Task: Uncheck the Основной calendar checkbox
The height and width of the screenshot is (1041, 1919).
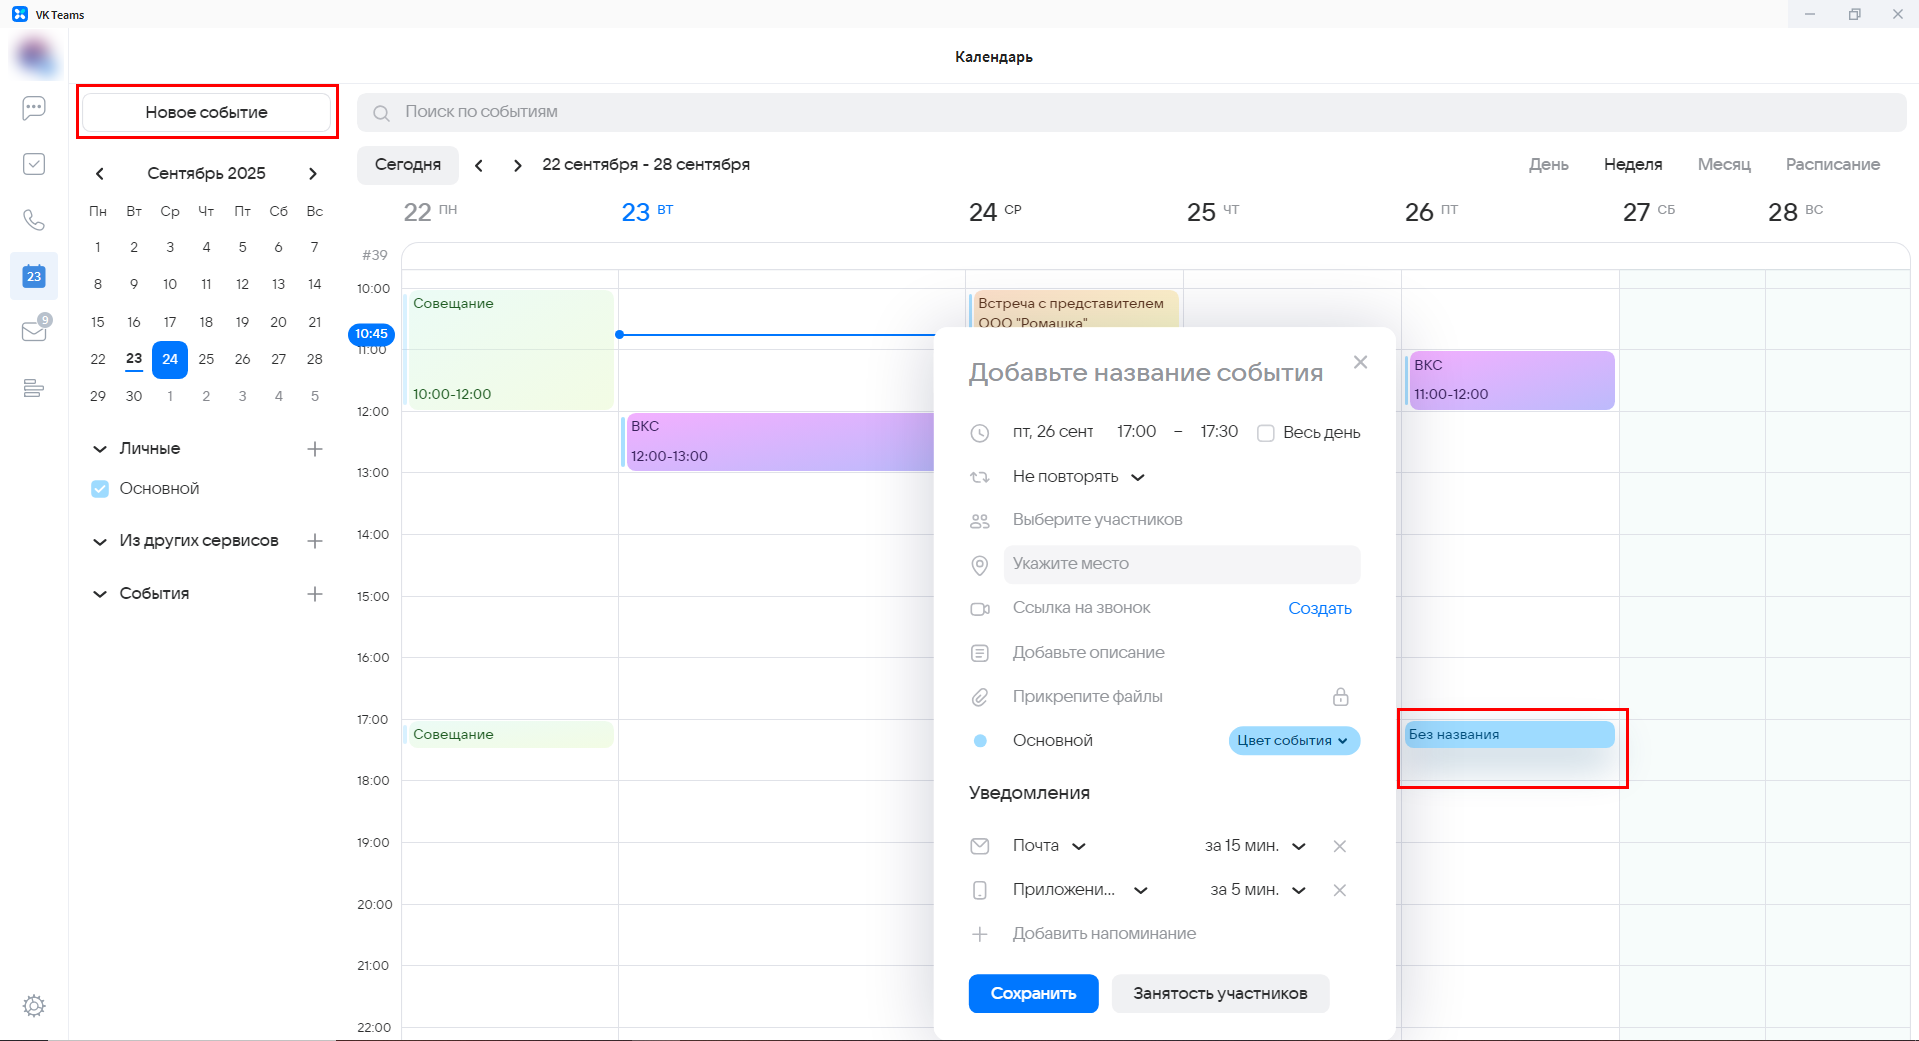Action: click(x=100, y=489)
